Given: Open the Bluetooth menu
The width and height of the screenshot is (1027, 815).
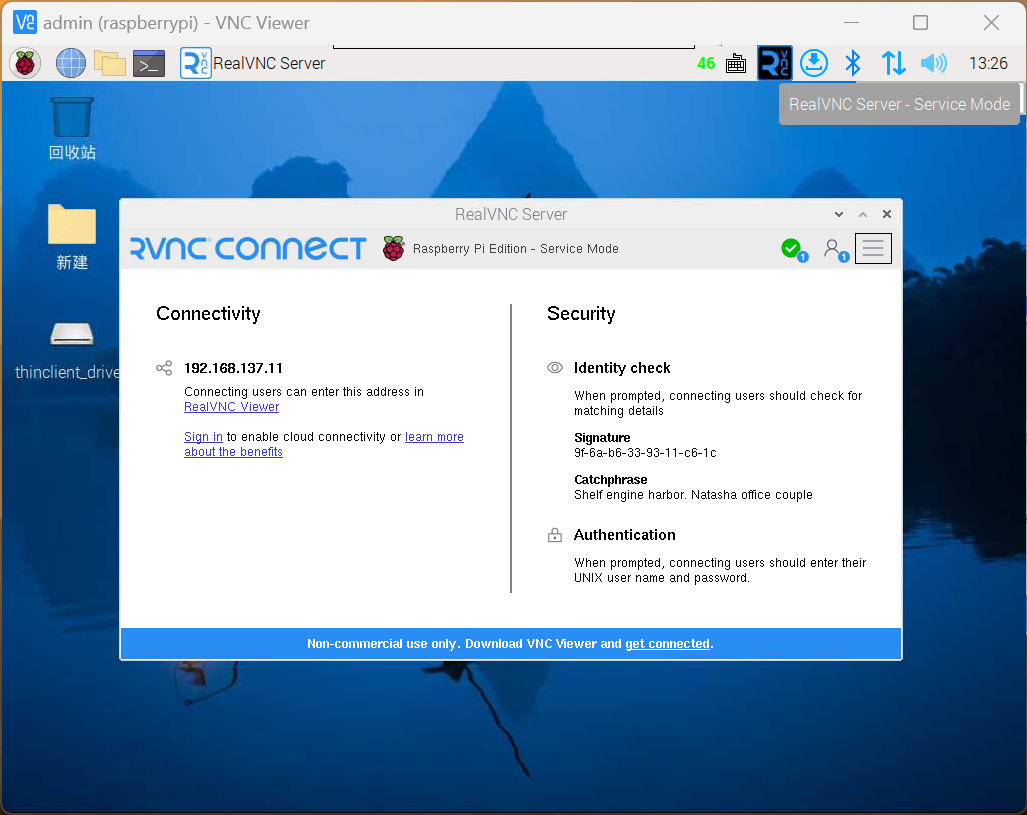Looking at the screenshot, I should click(853, 64).
